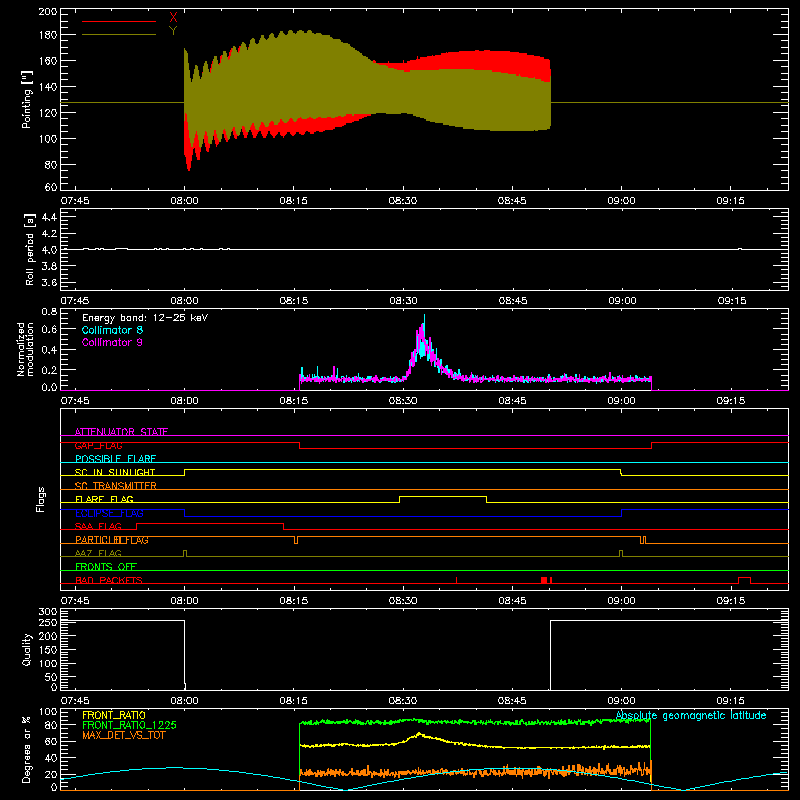Select the SC_IN_SUNLIGHT label
Screen dimensions: 800x800
(x=115, y=472)
